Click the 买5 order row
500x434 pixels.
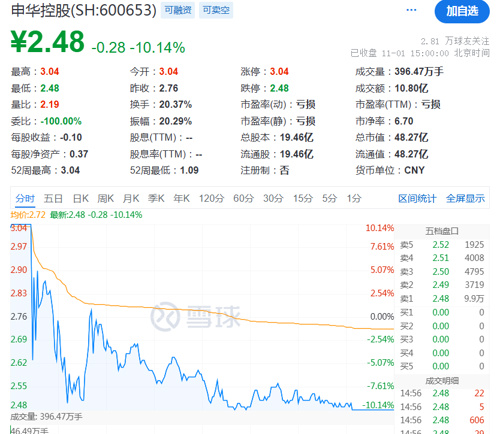[x=442, y=366]
